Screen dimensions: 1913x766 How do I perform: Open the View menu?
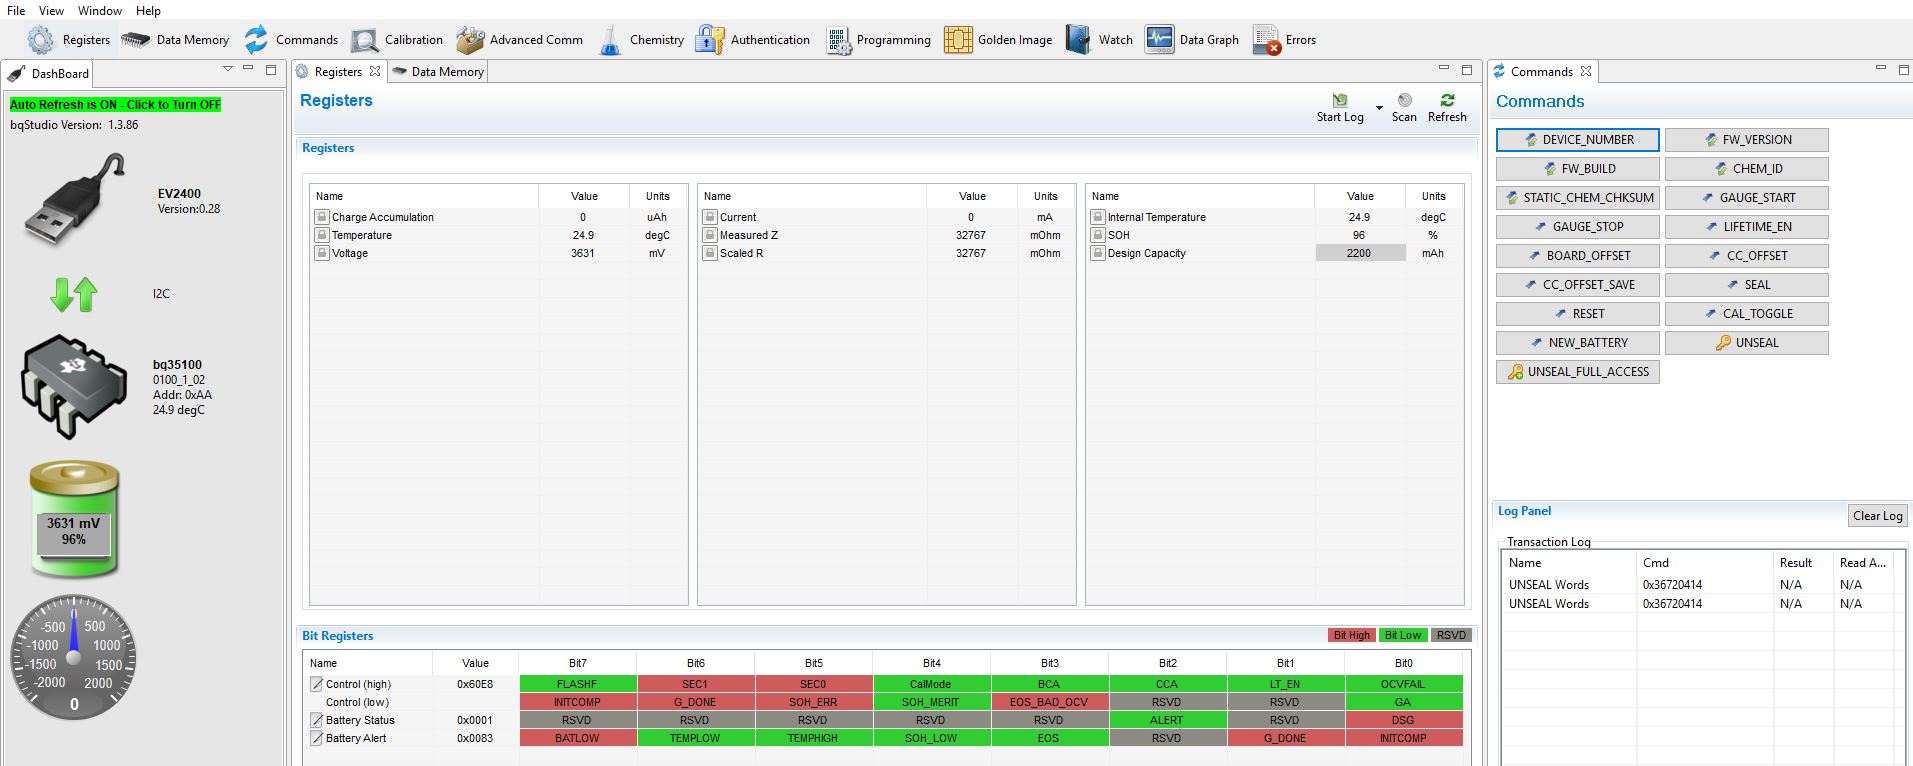tap(51, 11)
